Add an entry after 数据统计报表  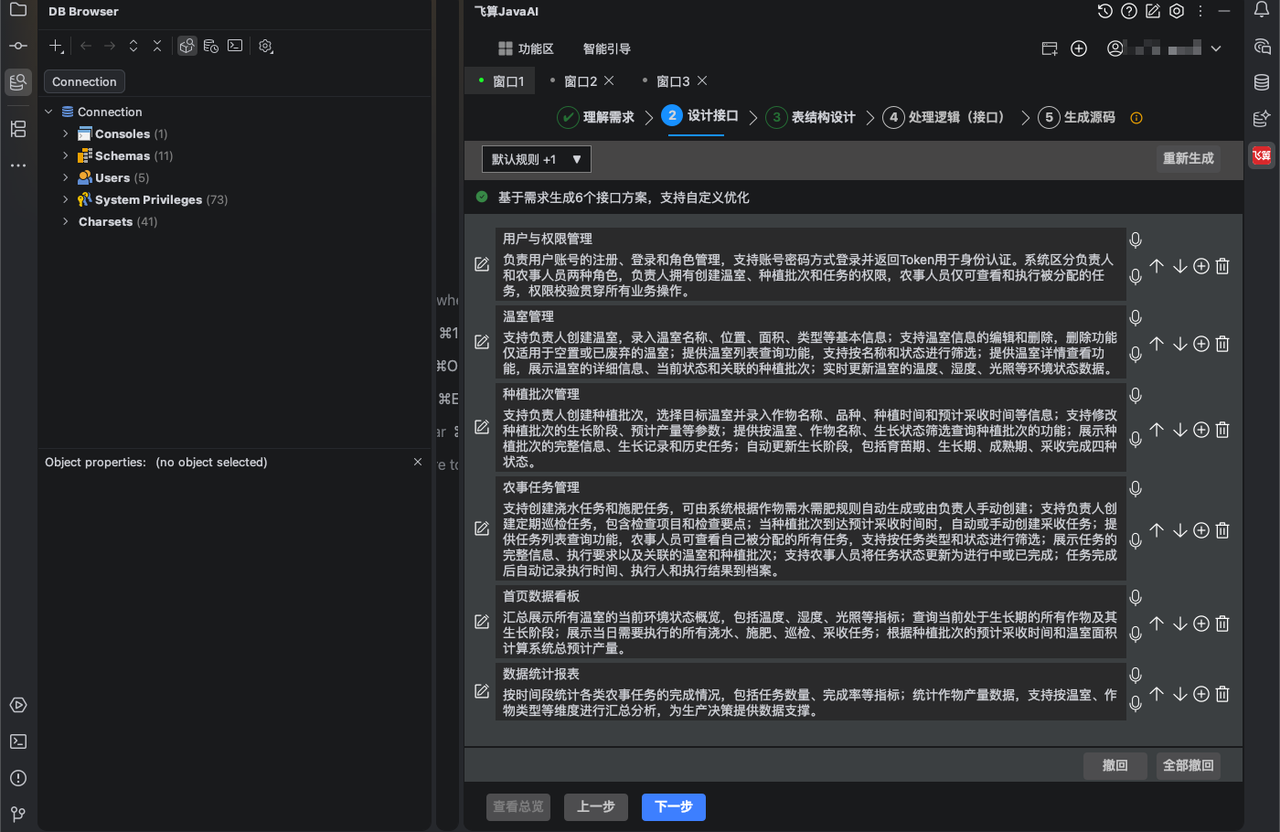coord(1201,694)
